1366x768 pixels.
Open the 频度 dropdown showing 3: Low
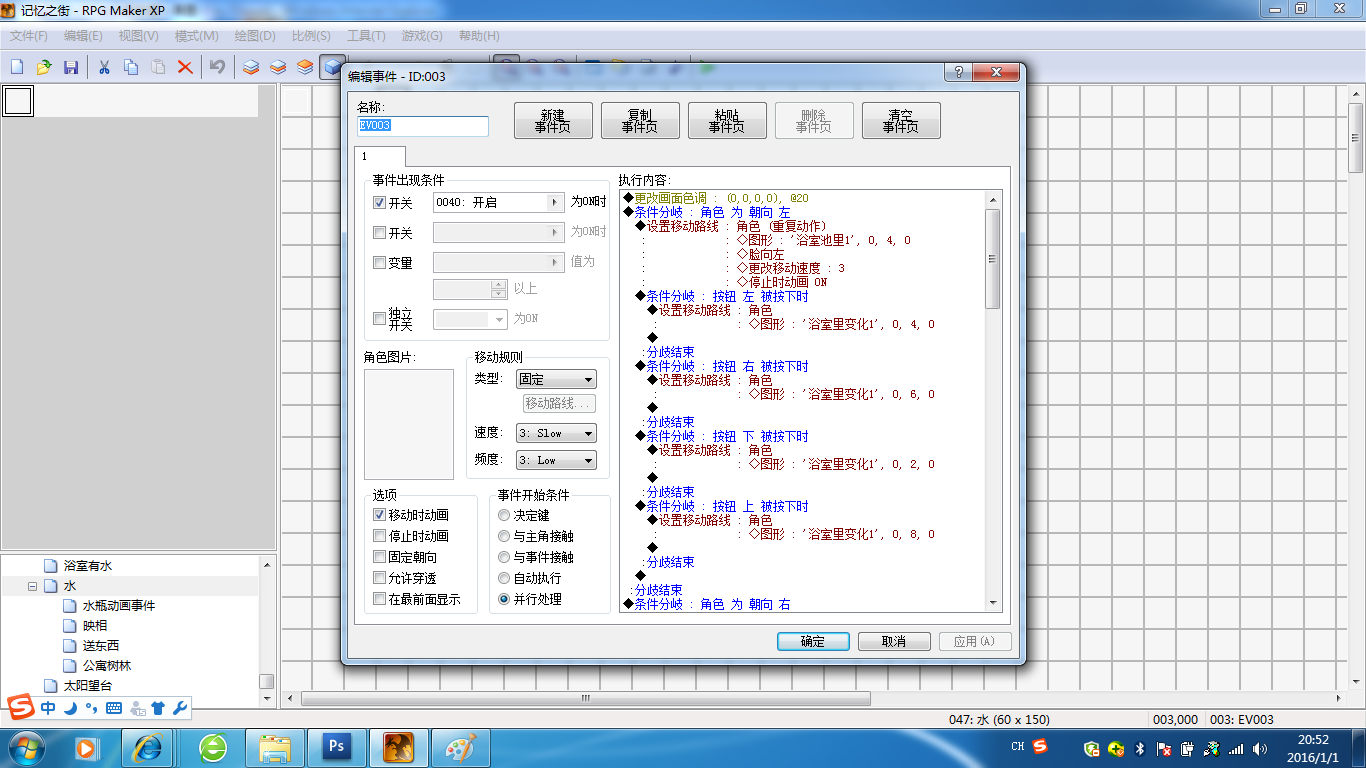pyautogui.click(x=556, y=460)
